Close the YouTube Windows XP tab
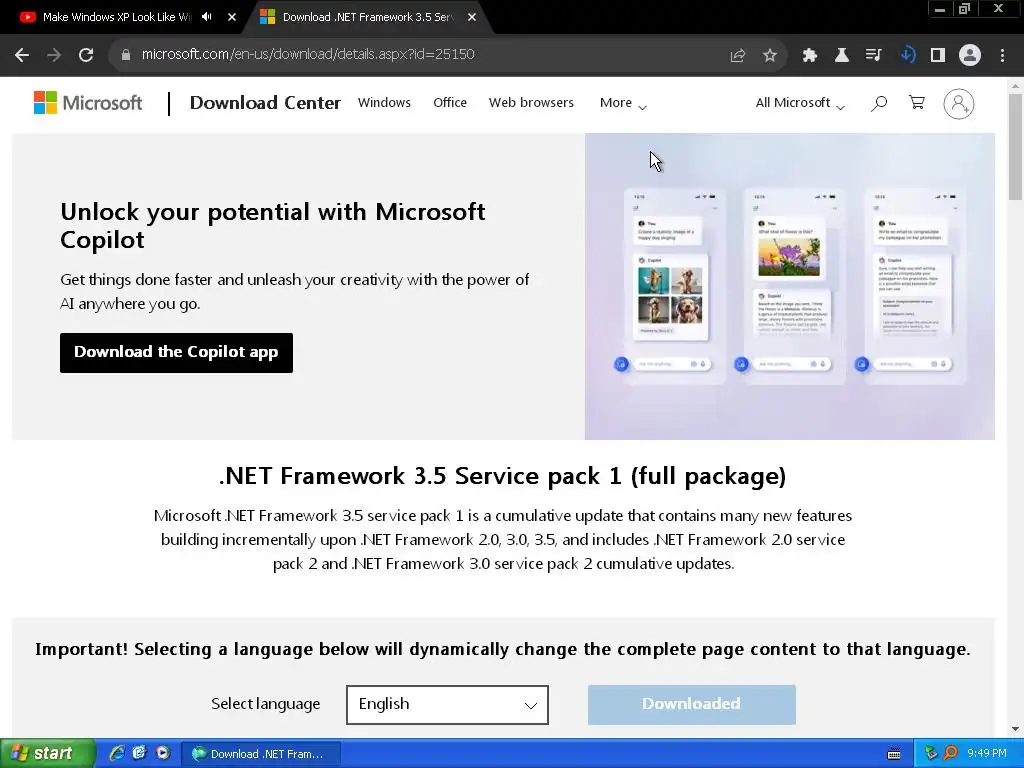 coord(232,17)
